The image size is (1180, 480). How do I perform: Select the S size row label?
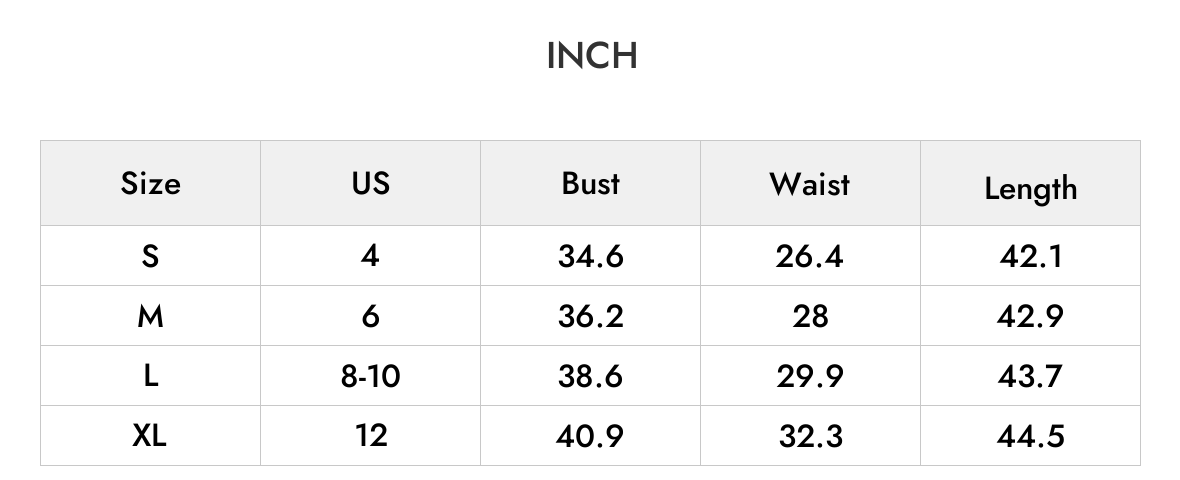click(151, 256)
